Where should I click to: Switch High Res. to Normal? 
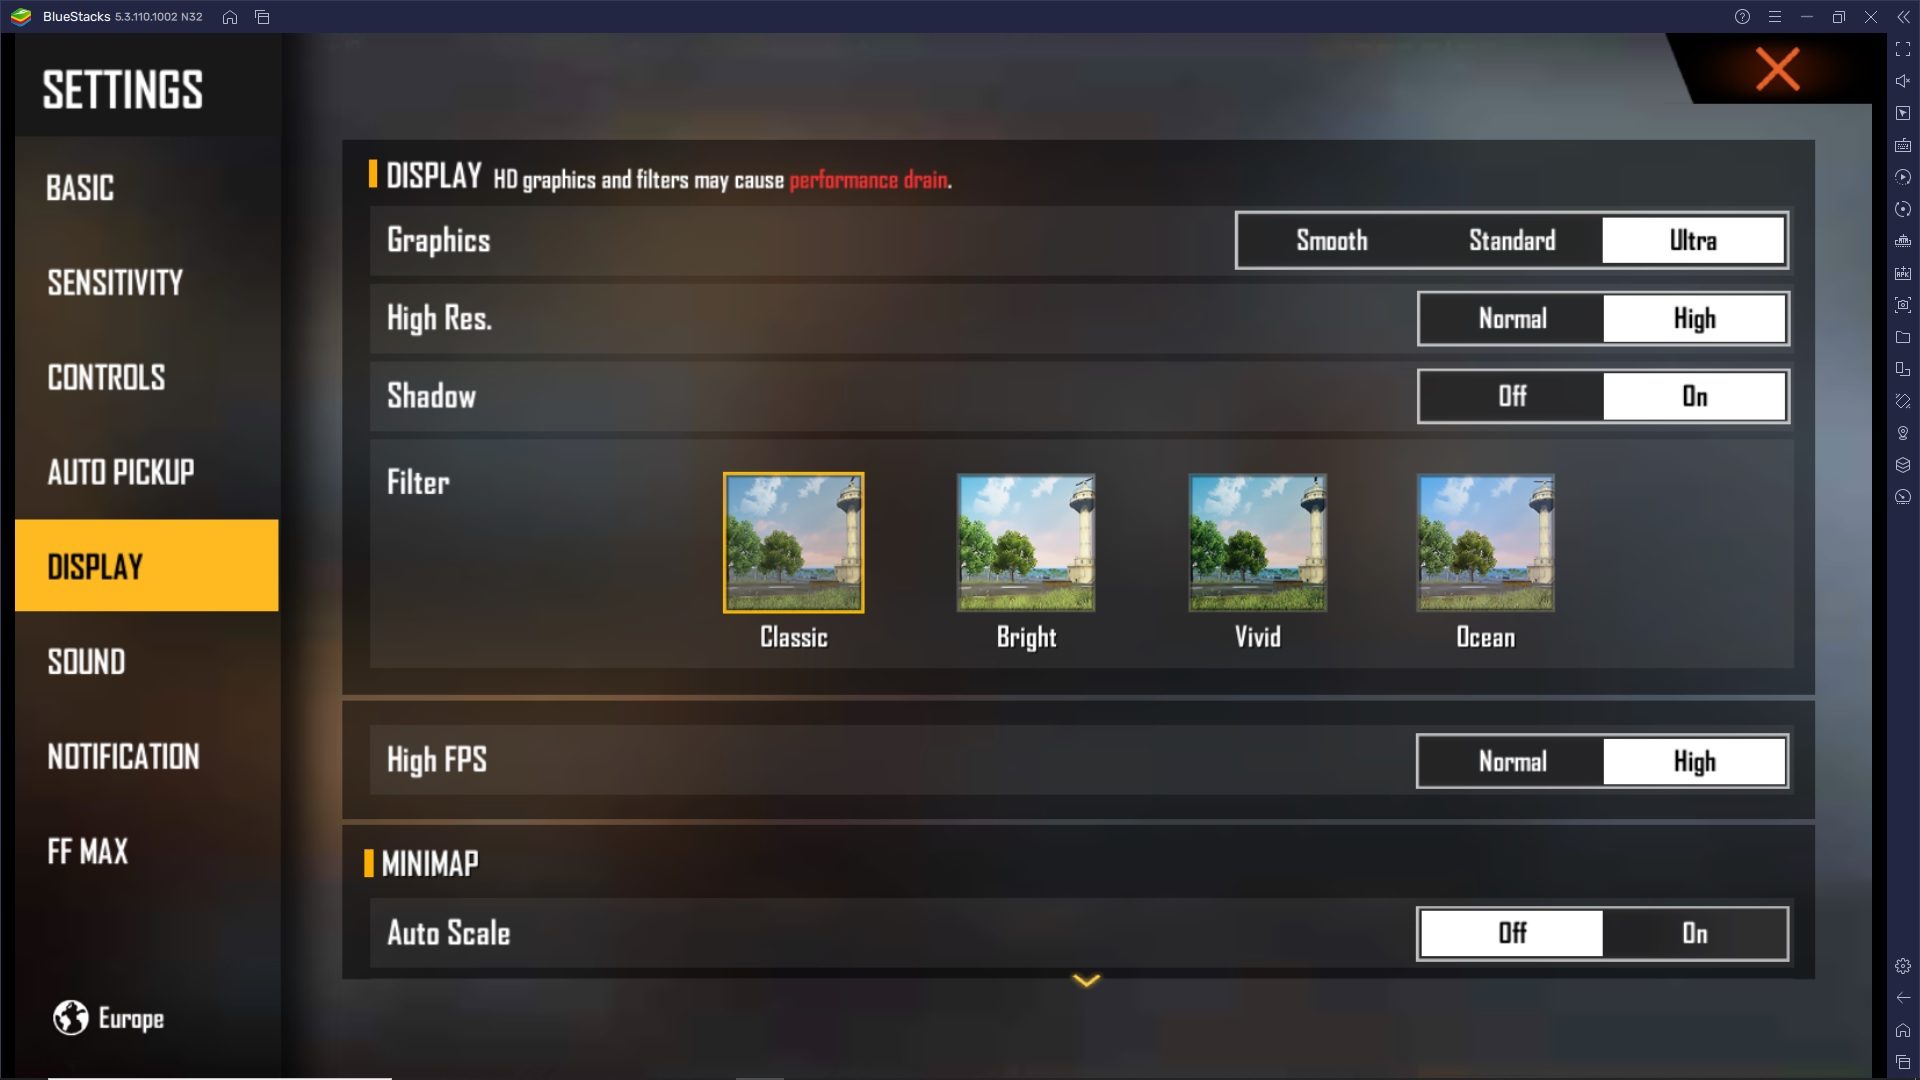(1510, 318)
